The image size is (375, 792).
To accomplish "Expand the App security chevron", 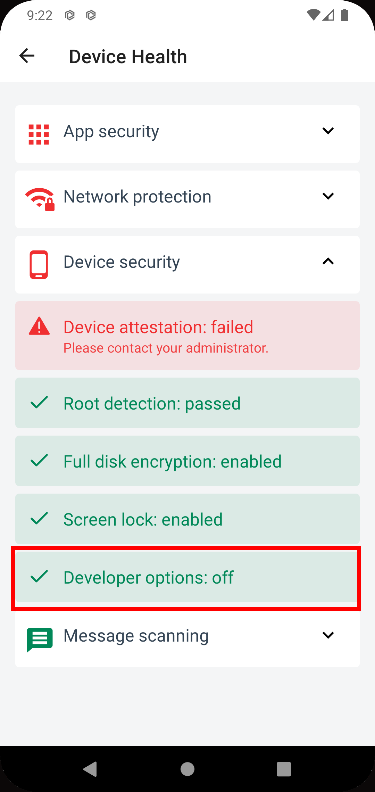I will [x=329, y=131].
